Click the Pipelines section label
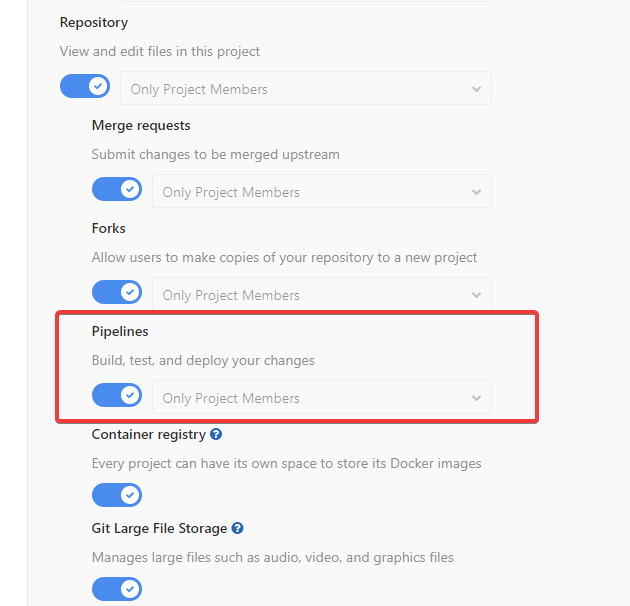The image size is (630, 606). 120,331
